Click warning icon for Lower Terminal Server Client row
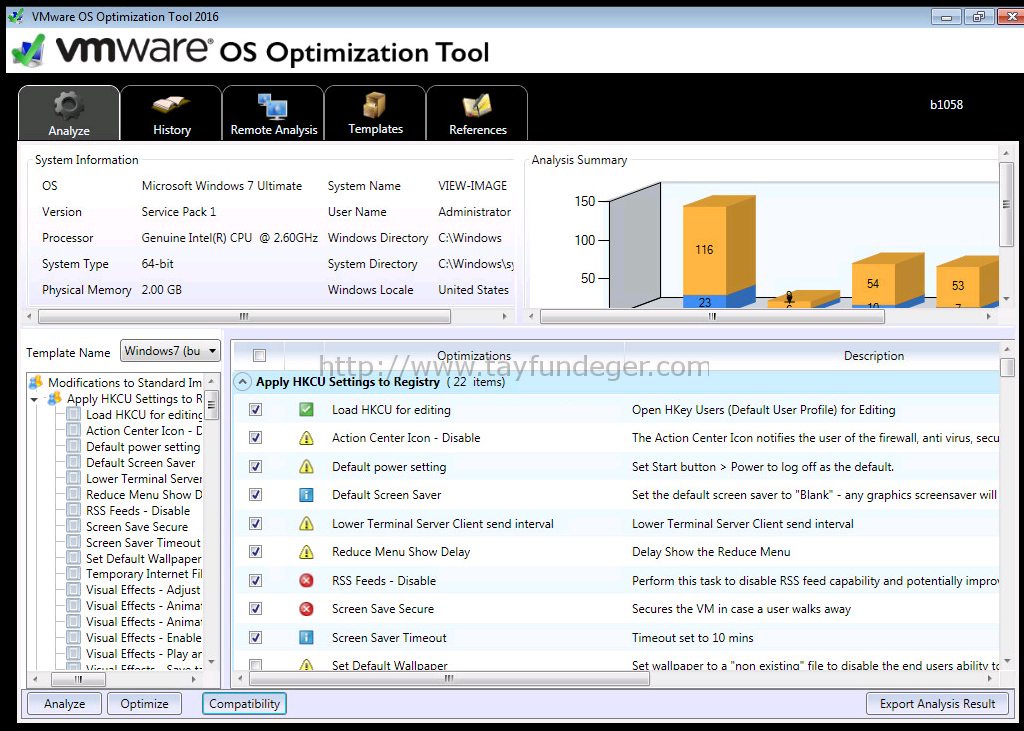The height and width of the screenshot is (731, 1024). pyautogui.click(x=306, y=523)
